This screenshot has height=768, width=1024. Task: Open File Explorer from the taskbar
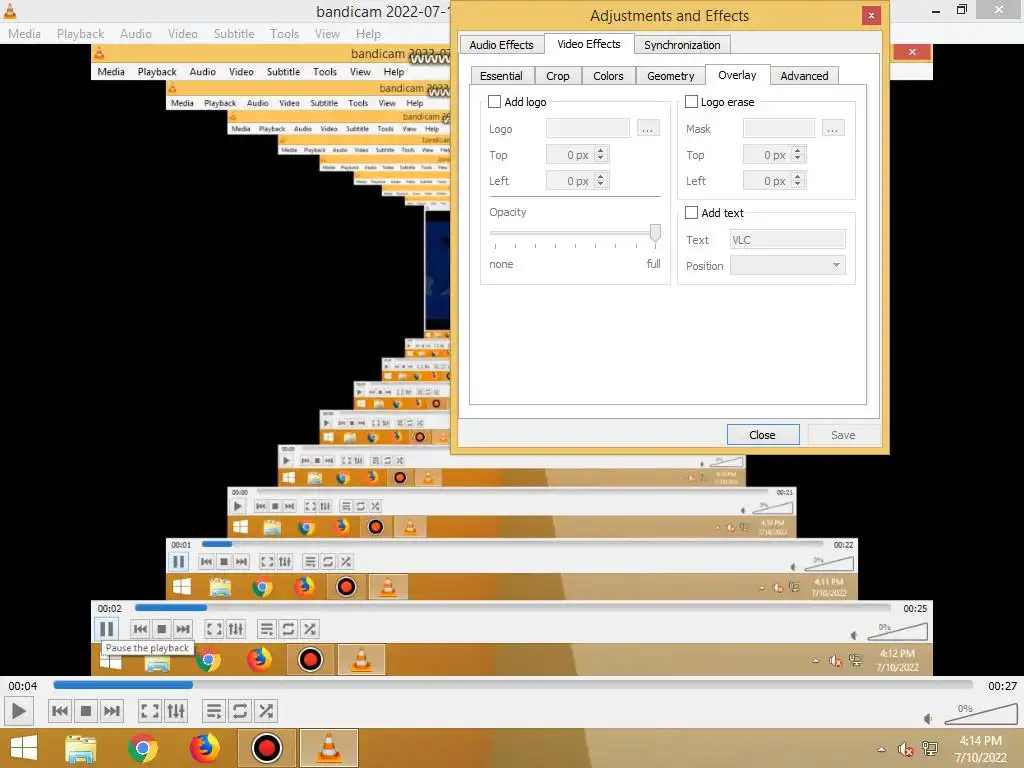tap(81, 748)
